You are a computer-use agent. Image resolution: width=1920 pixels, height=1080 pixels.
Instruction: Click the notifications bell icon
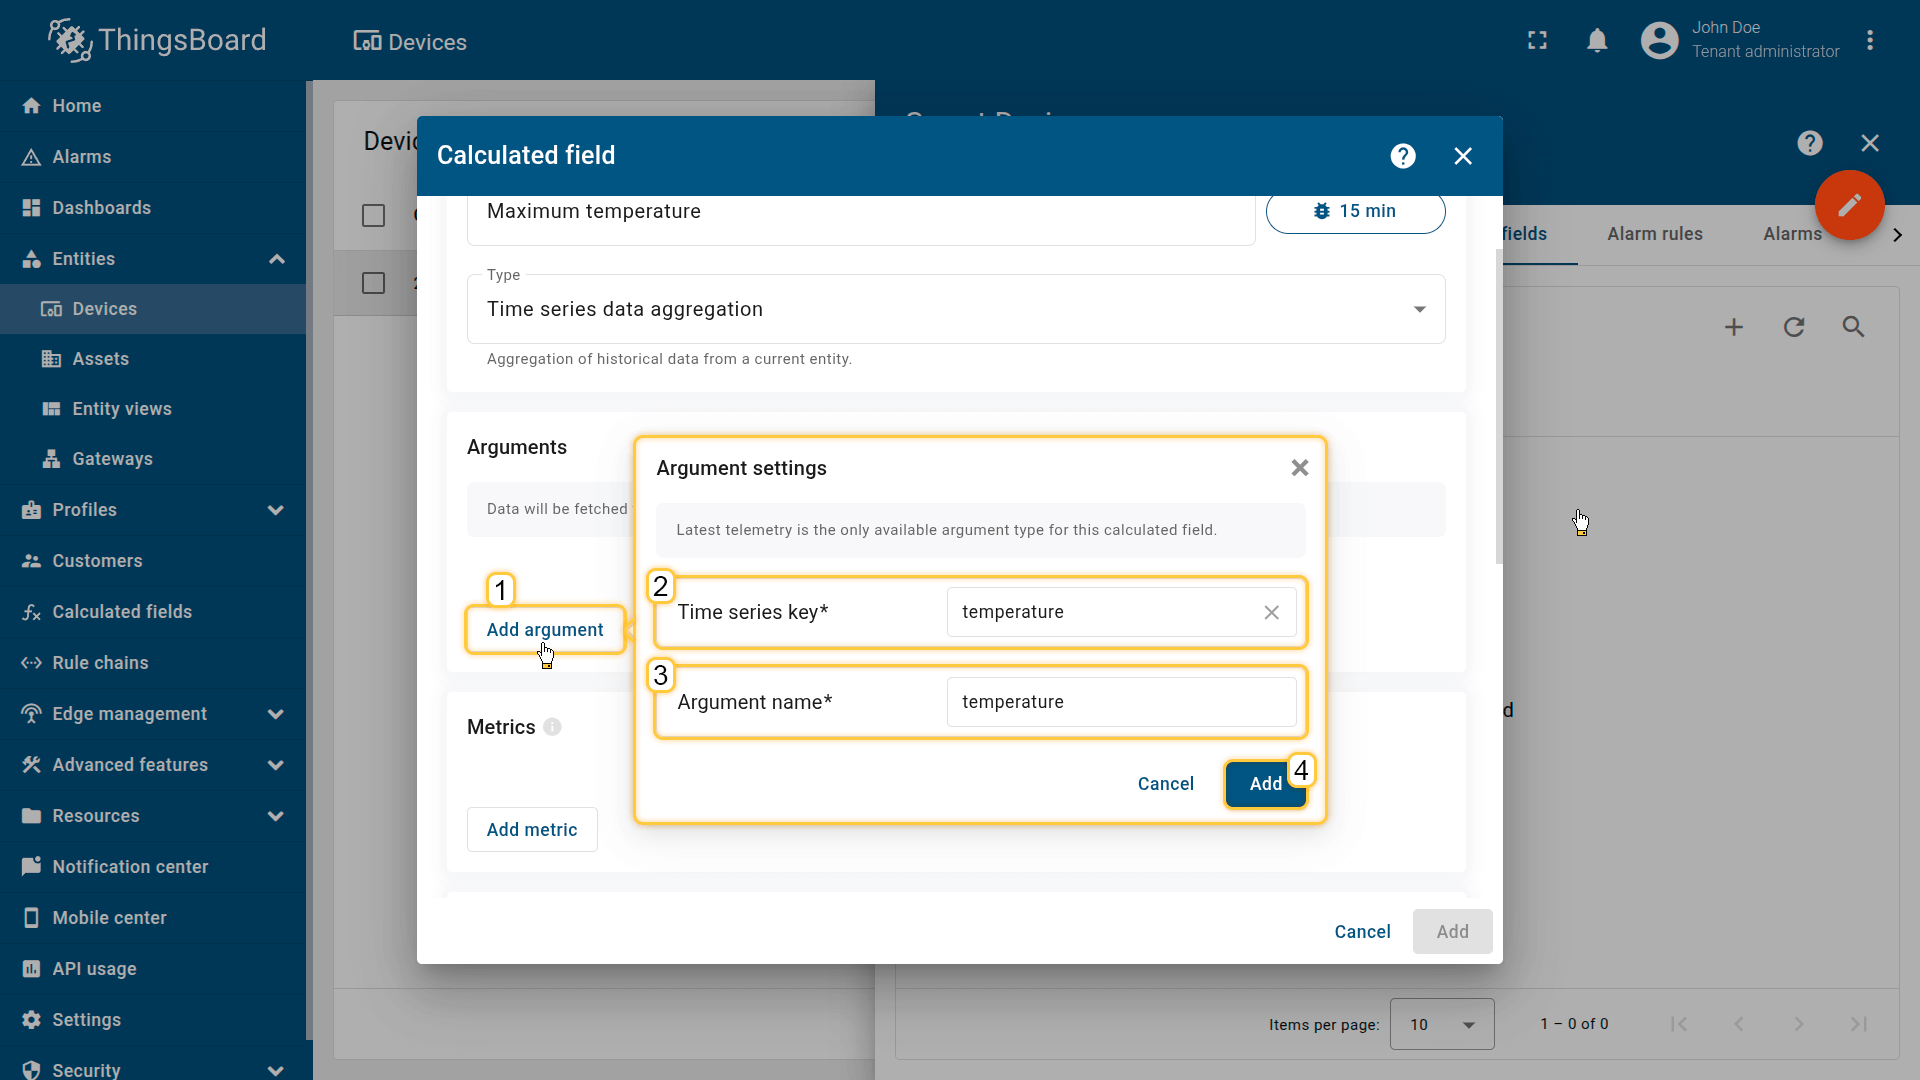pos(1597,41)
